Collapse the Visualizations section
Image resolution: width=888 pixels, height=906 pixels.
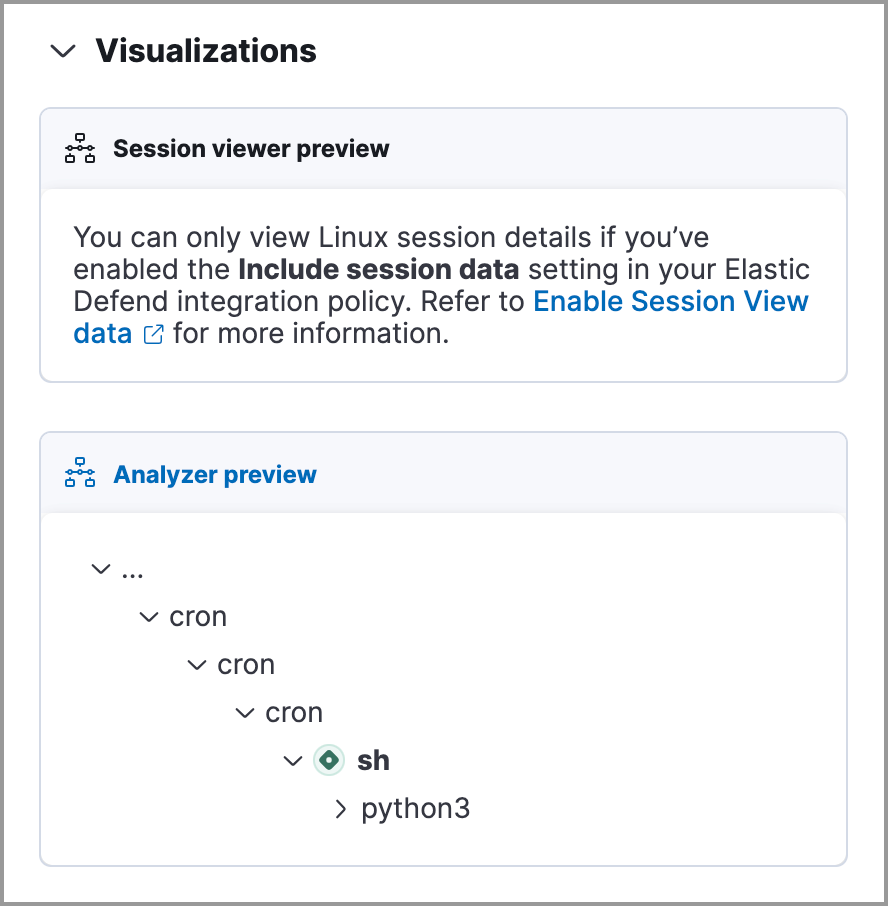pyautogui.click(x=63, y=51)
